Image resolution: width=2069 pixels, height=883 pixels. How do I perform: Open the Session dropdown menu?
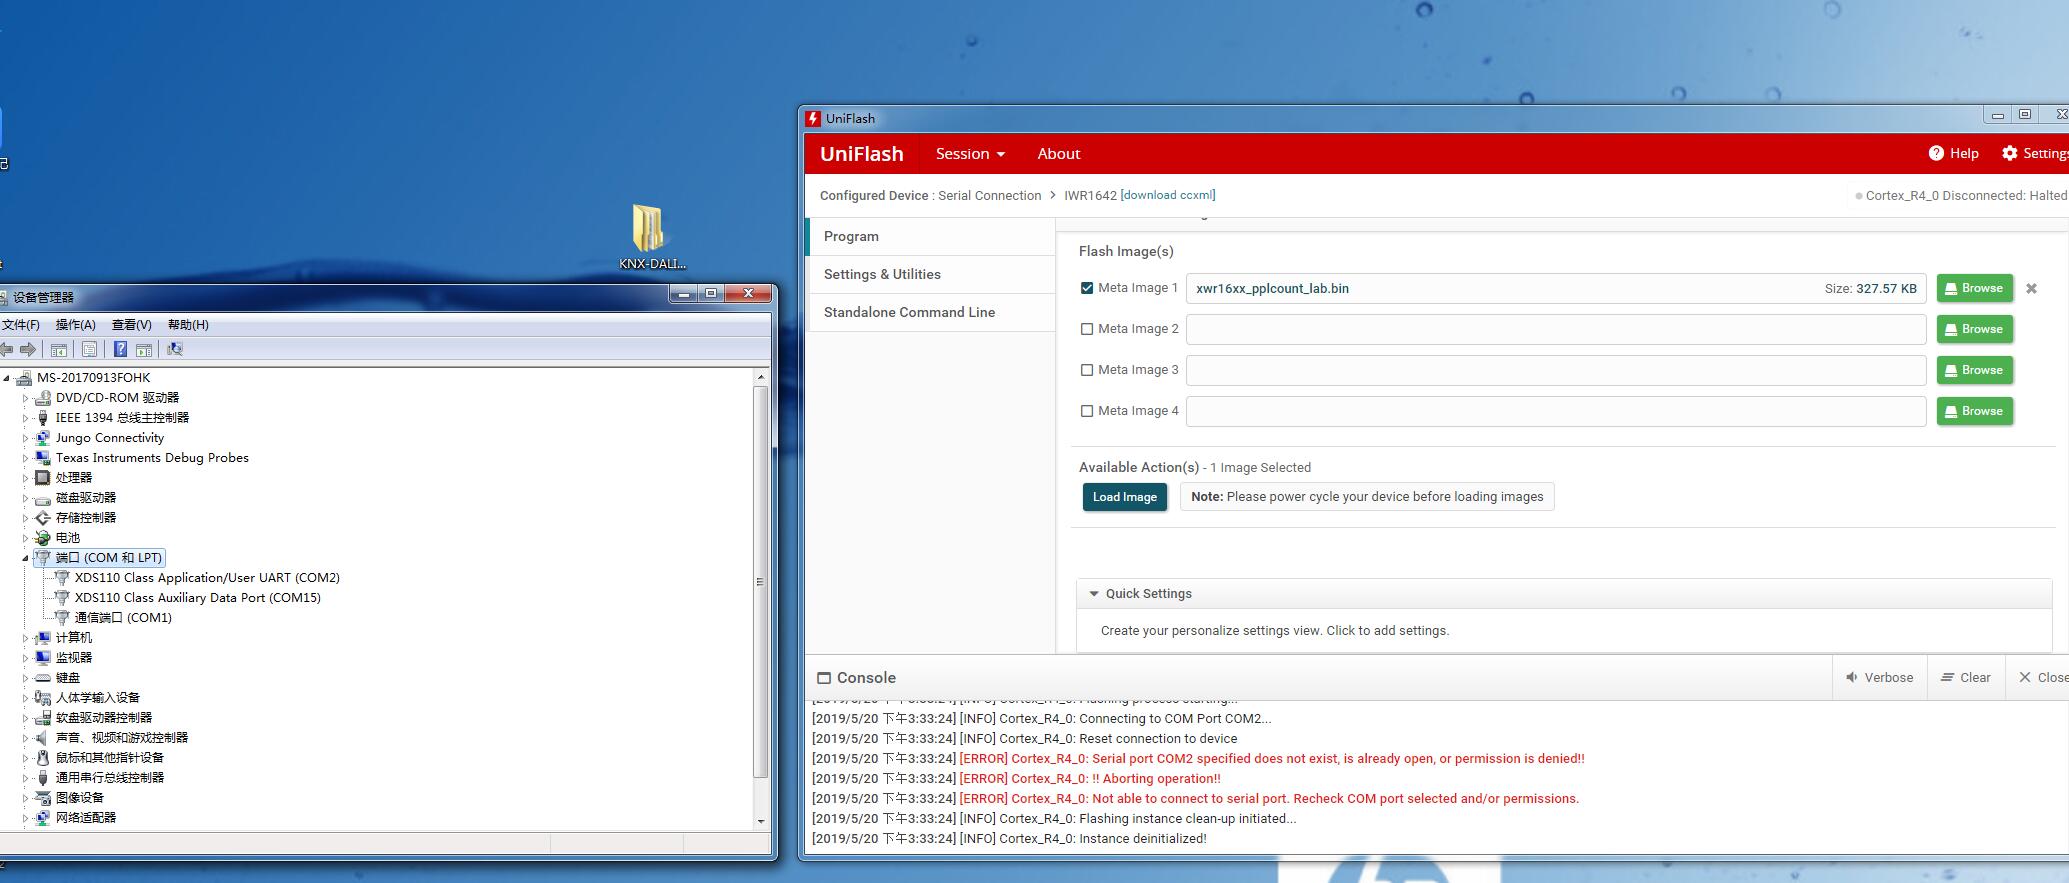tap(970, 153)
